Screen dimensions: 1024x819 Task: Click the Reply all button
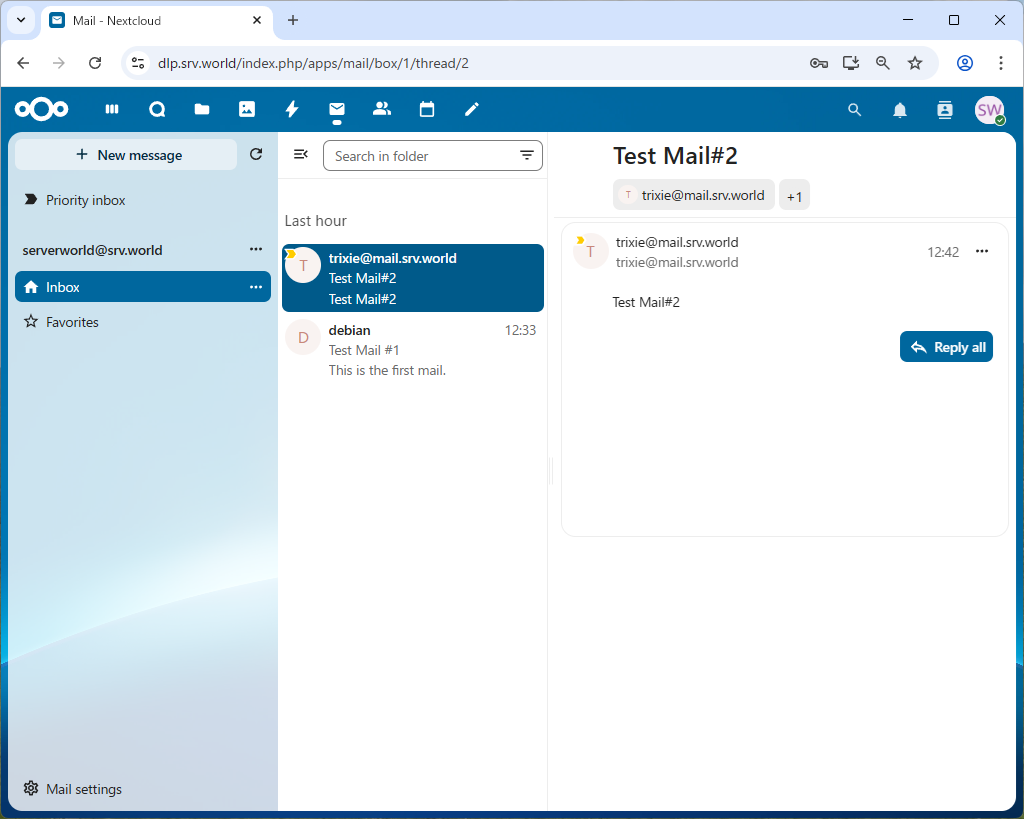point(946,347)
